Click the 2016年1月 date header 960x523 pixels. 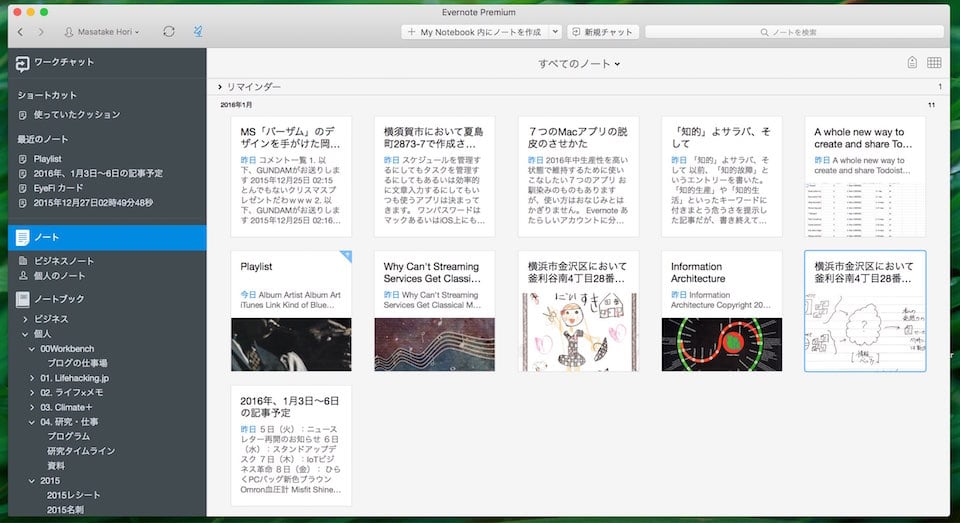click(236, 105)
